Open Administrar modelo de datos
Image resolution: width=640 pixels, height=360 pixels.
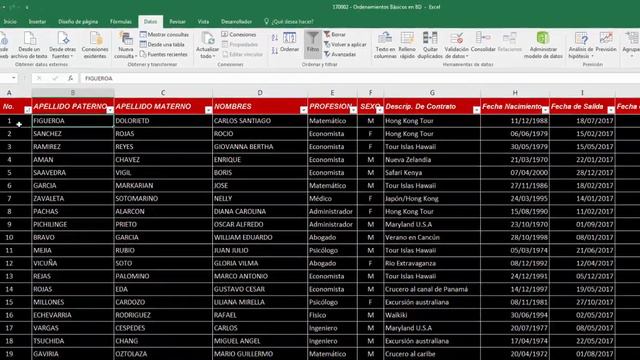coord(543,45)
